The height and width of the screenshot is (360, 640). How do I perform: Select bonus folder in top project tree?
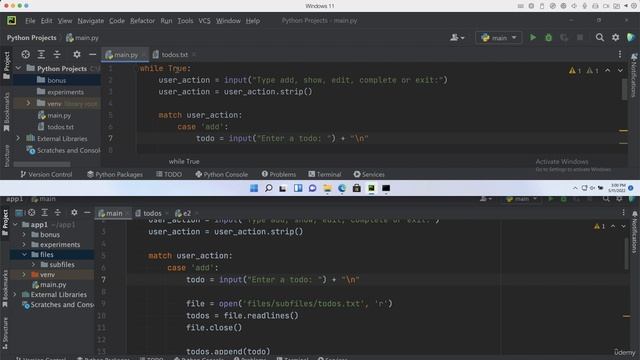(x=51, y=80)
